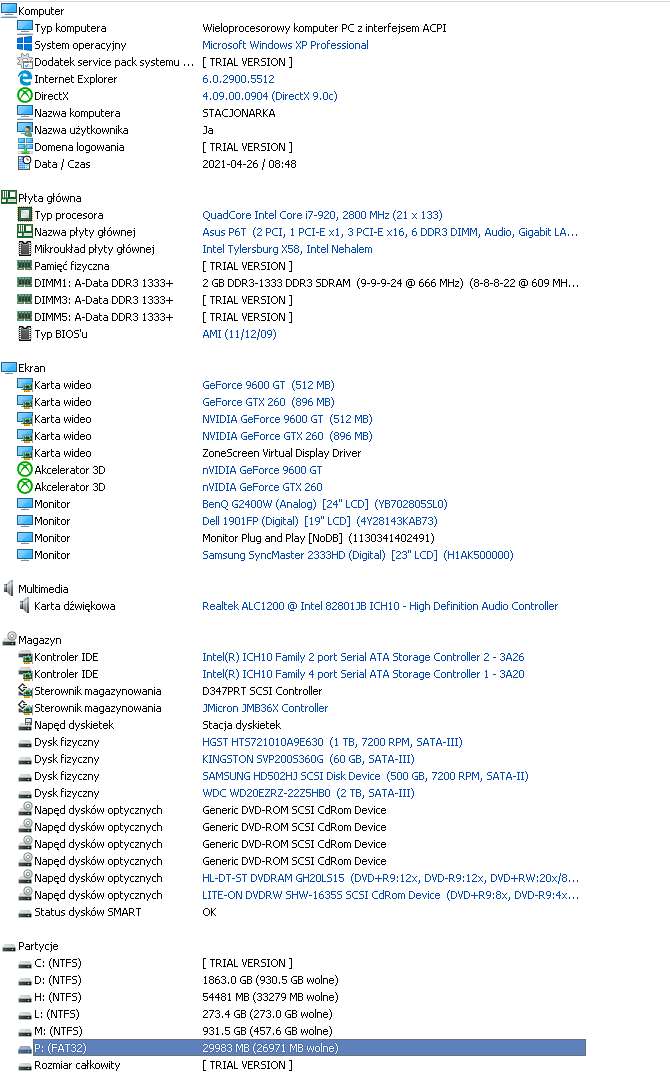670x1086 pixels.
Task: Click the Mikroukład płyty głównej chip icon
Action: 25,249
